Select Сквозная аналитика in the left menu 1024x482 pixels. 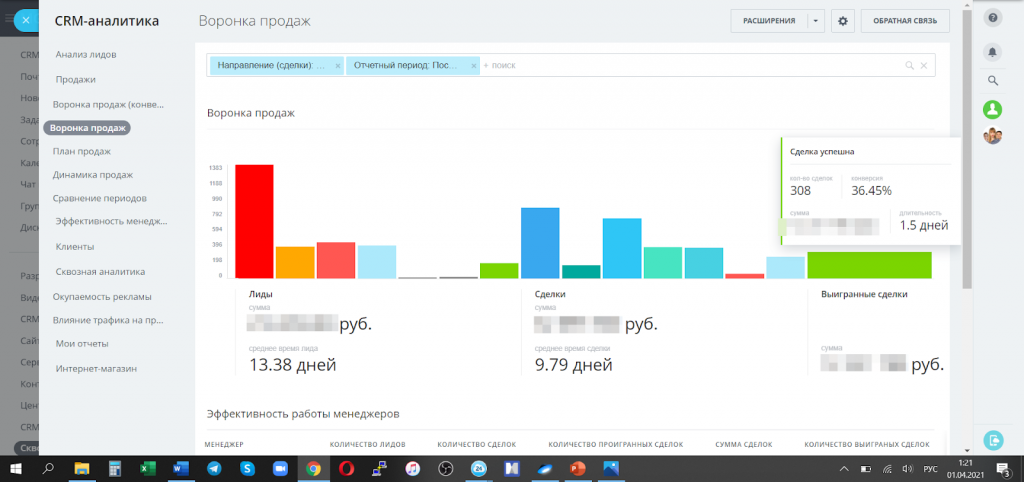tap(101, 272)
